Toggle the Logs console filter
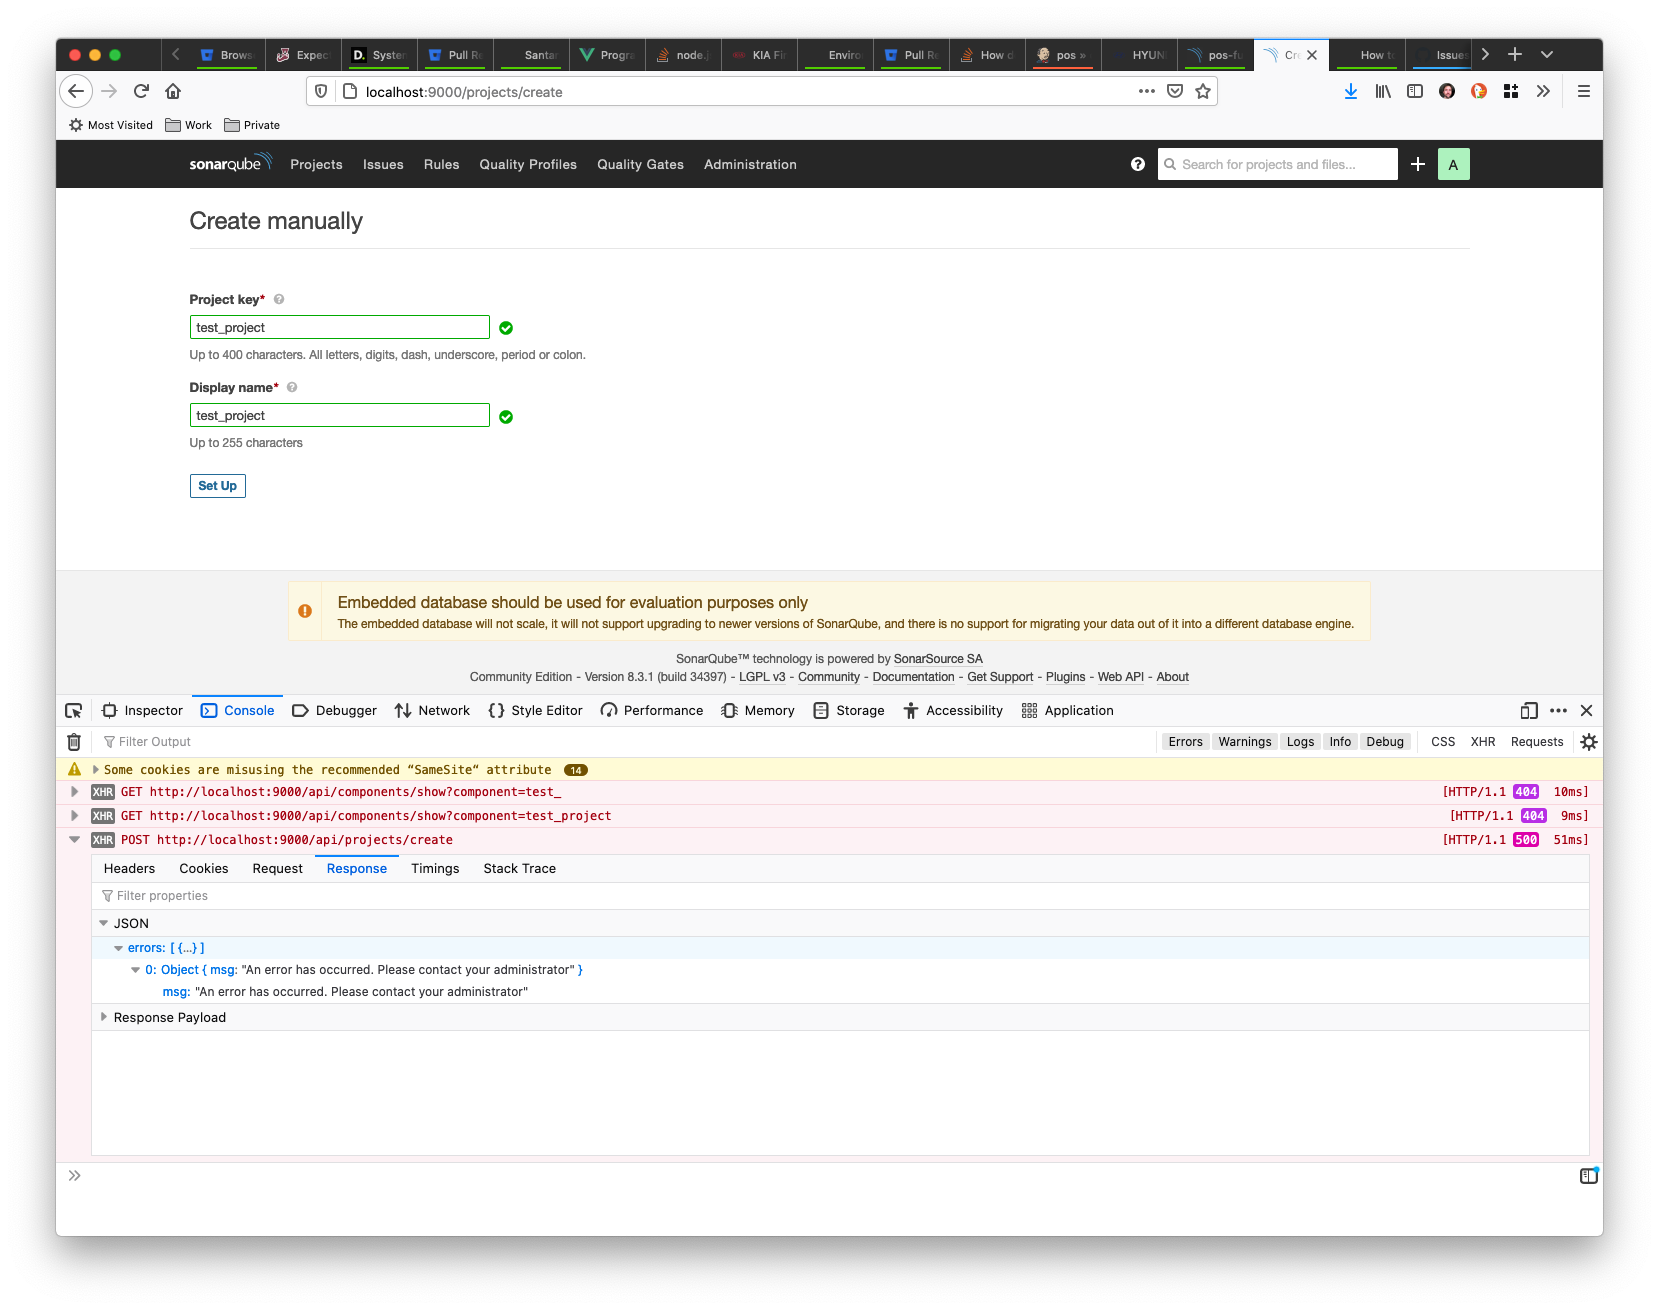 point(1300,742)
